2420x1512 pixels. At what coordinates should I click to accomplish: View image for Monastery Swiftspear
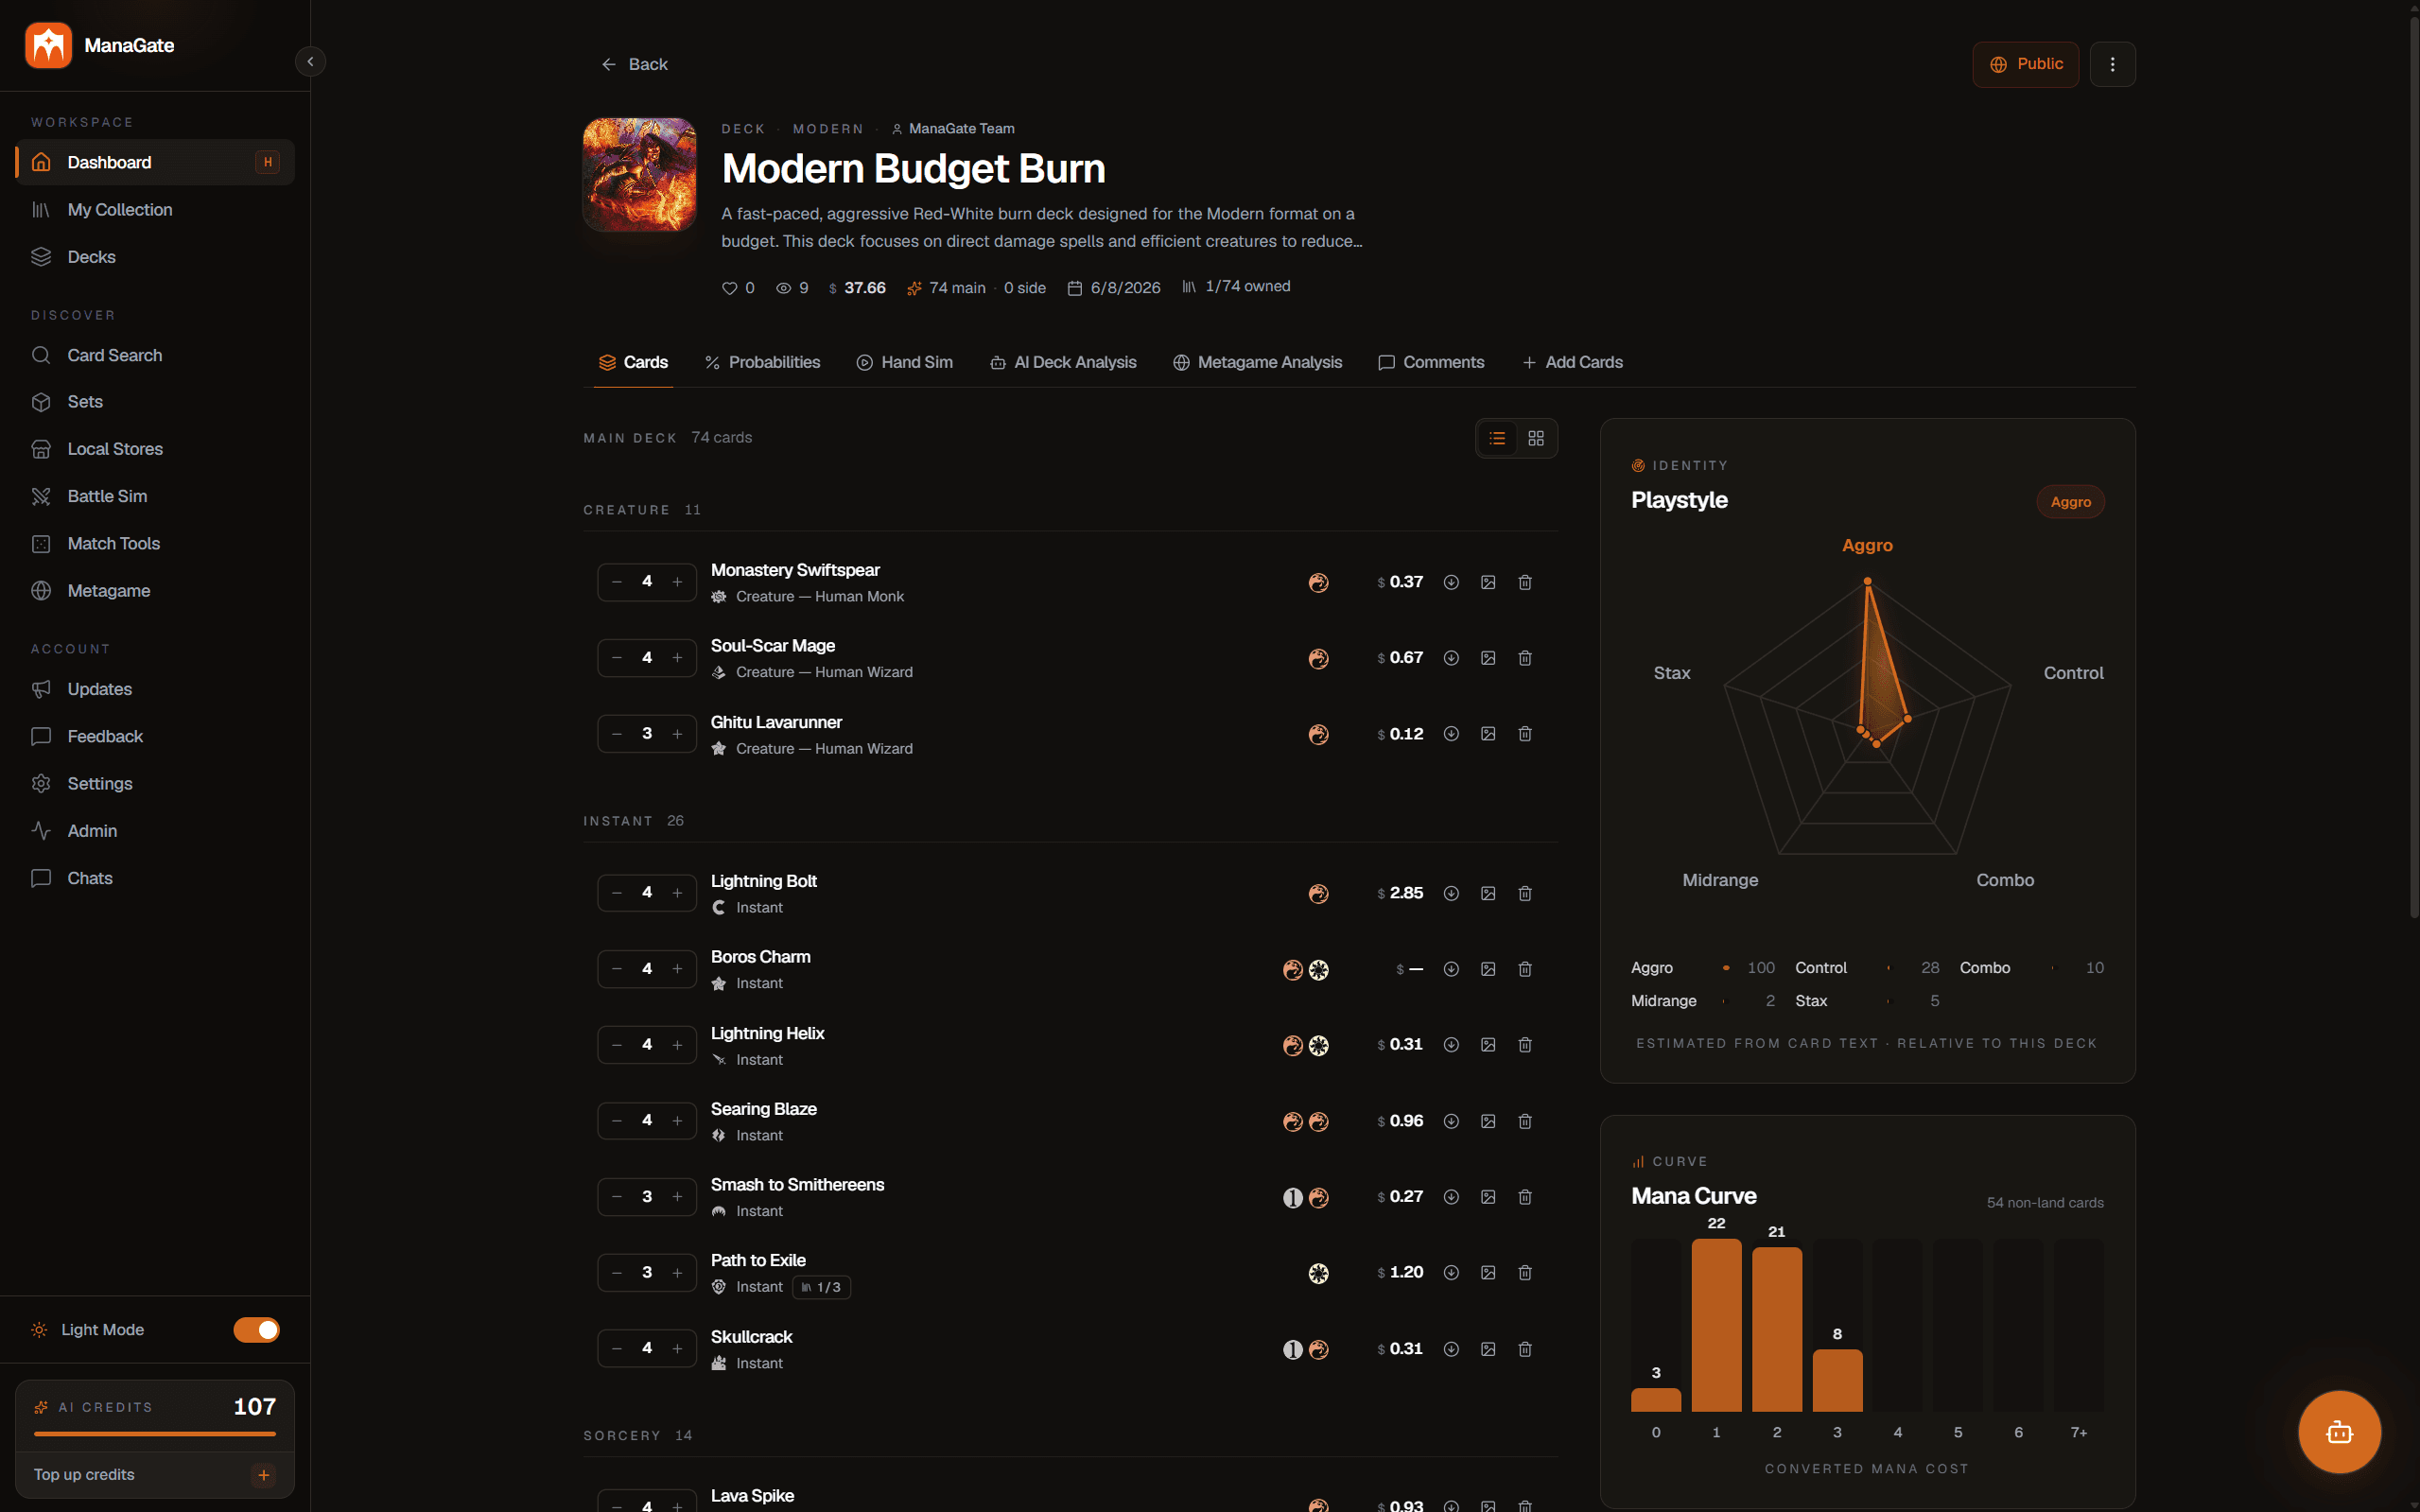(x=1488, y=582)
